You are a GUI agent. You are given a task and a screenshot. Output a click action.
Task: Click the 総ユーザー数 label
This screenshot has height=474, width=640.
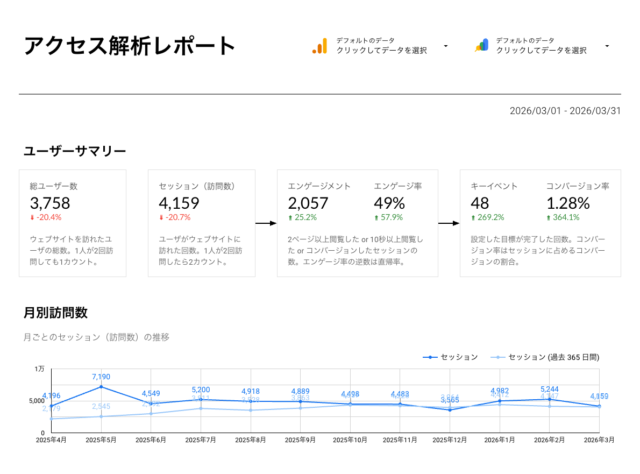coord(53,186)
